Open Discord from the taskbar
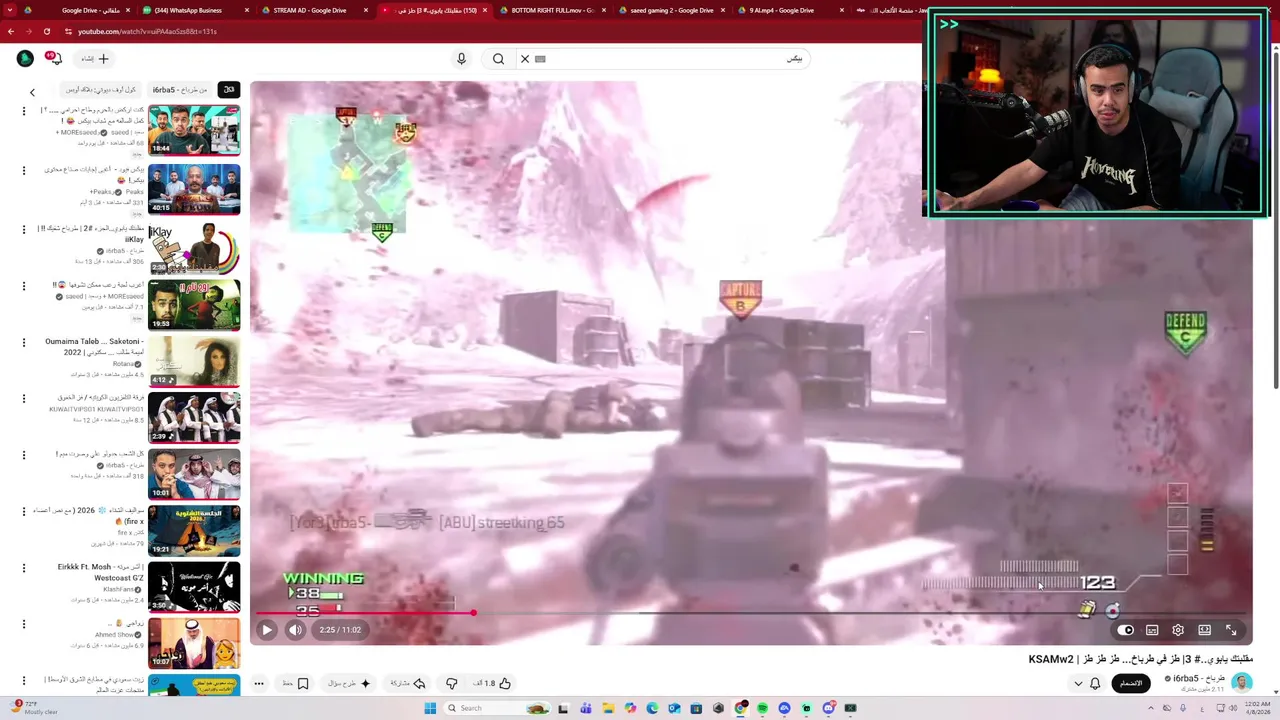 (828, 708)
